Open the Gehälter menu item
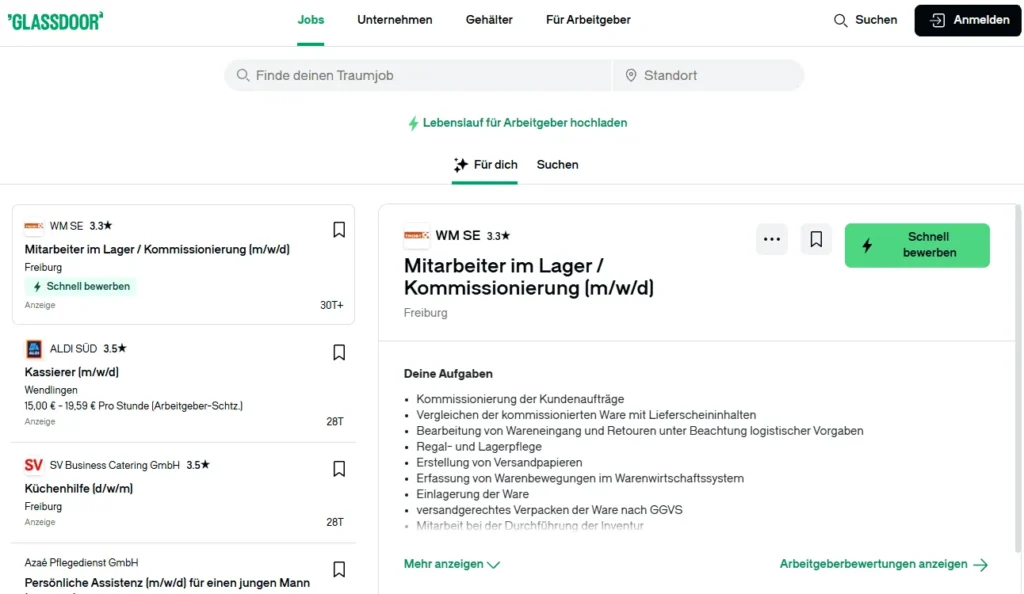This screenshot has width=1024, height=594. pos(489,19)
